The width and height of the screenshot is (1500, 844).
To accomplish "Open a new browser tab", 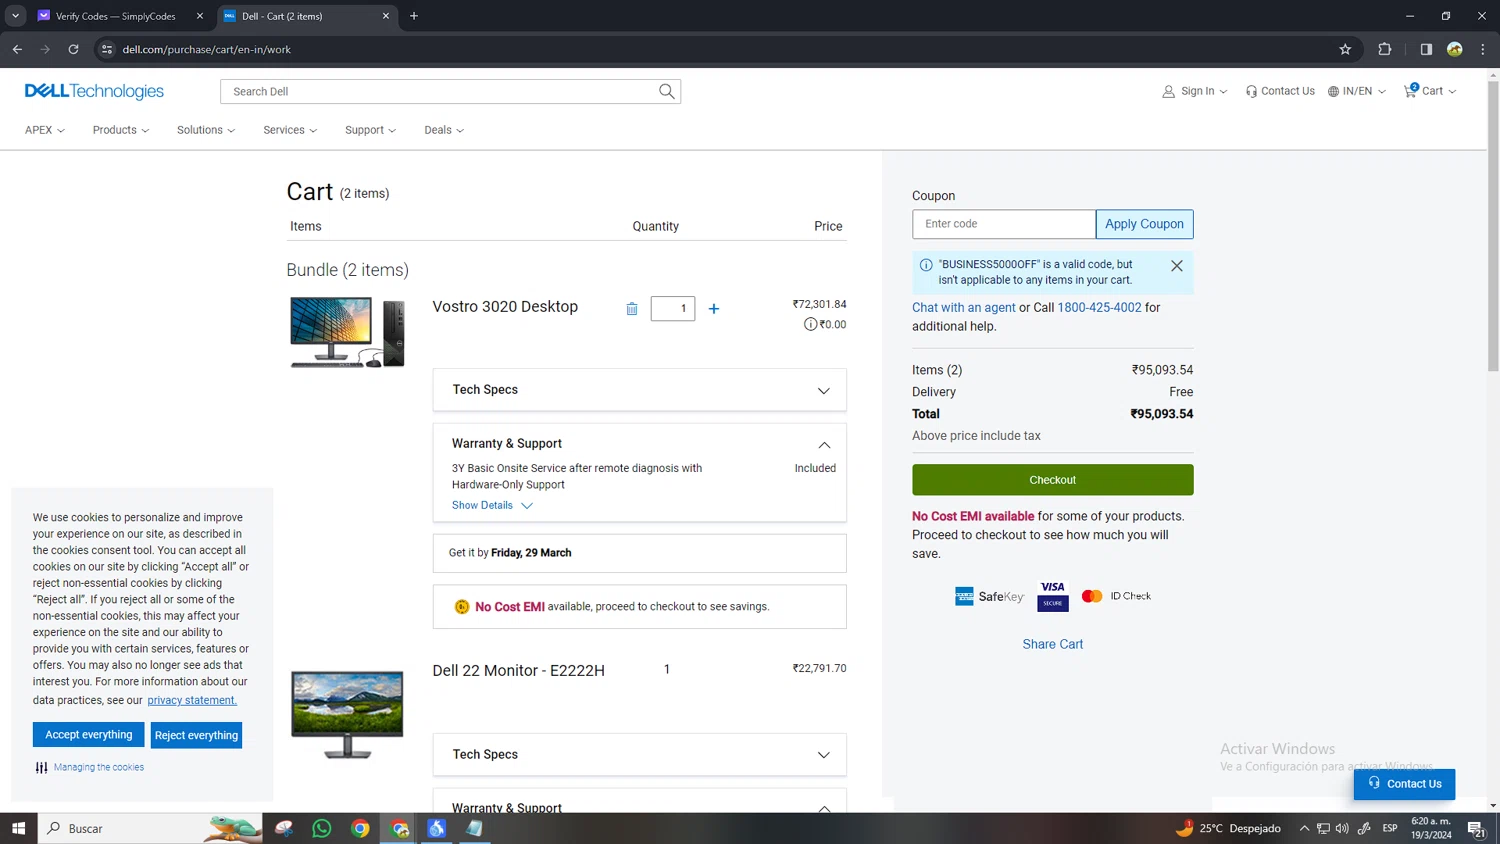I will tap(414, 16).
